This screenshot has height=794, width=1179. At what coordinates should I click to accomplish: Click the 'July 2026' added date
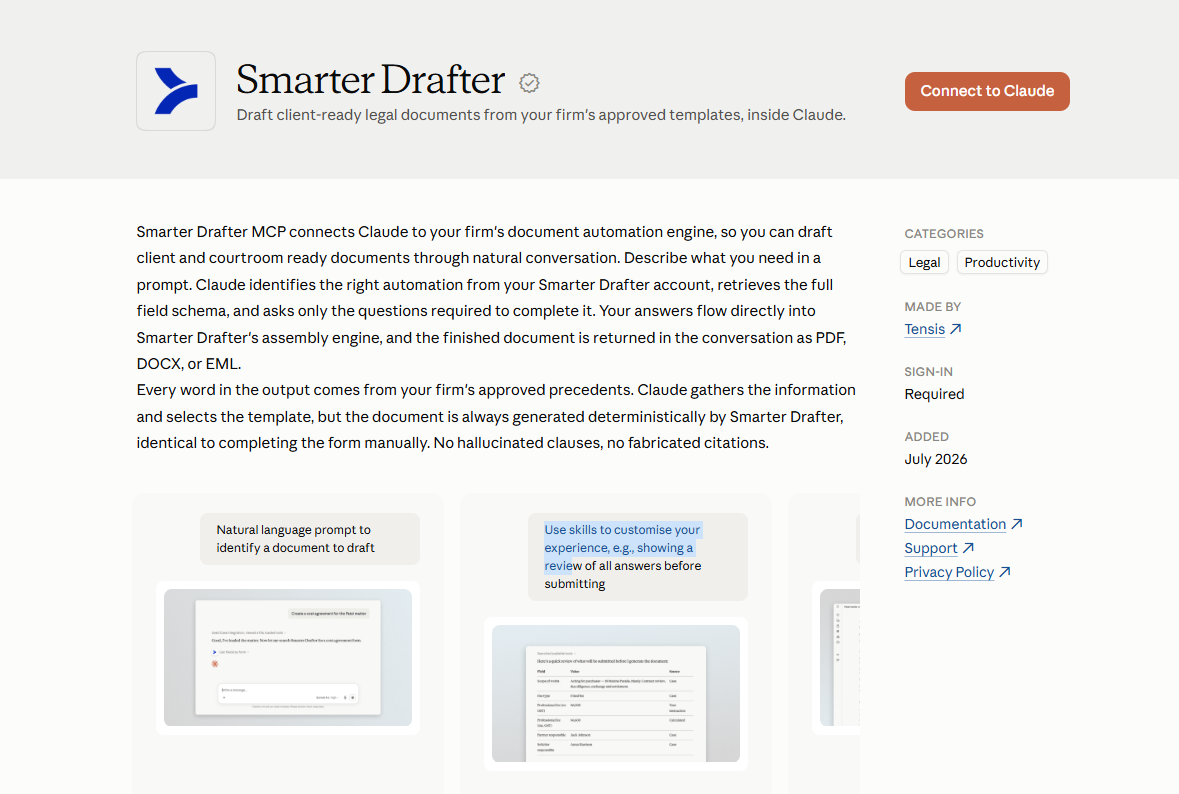935,459
